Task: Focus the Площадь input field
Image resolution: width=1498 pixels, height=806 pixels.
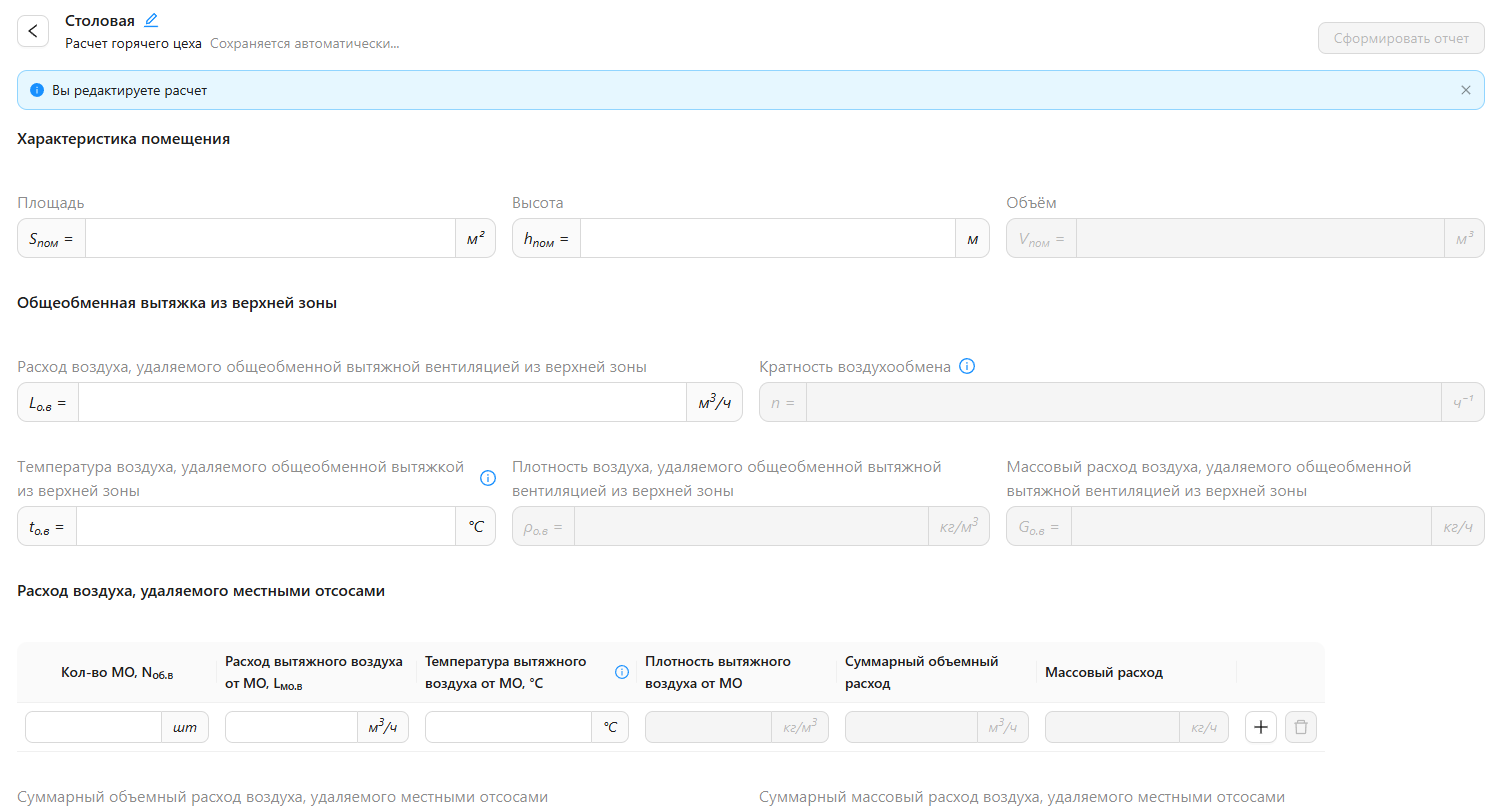Action: pos(270,239)
